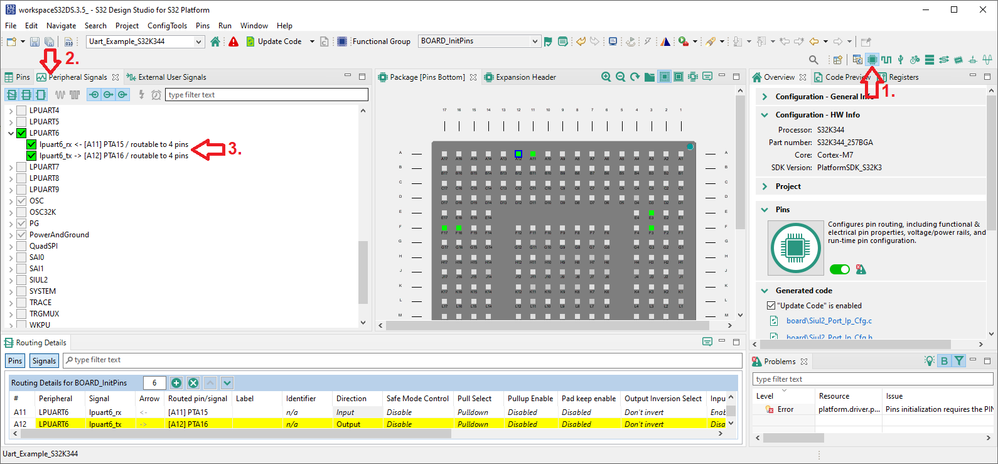Click the Update Code button
This screenshot has height=464, width=998.
(x=273, y=41)
